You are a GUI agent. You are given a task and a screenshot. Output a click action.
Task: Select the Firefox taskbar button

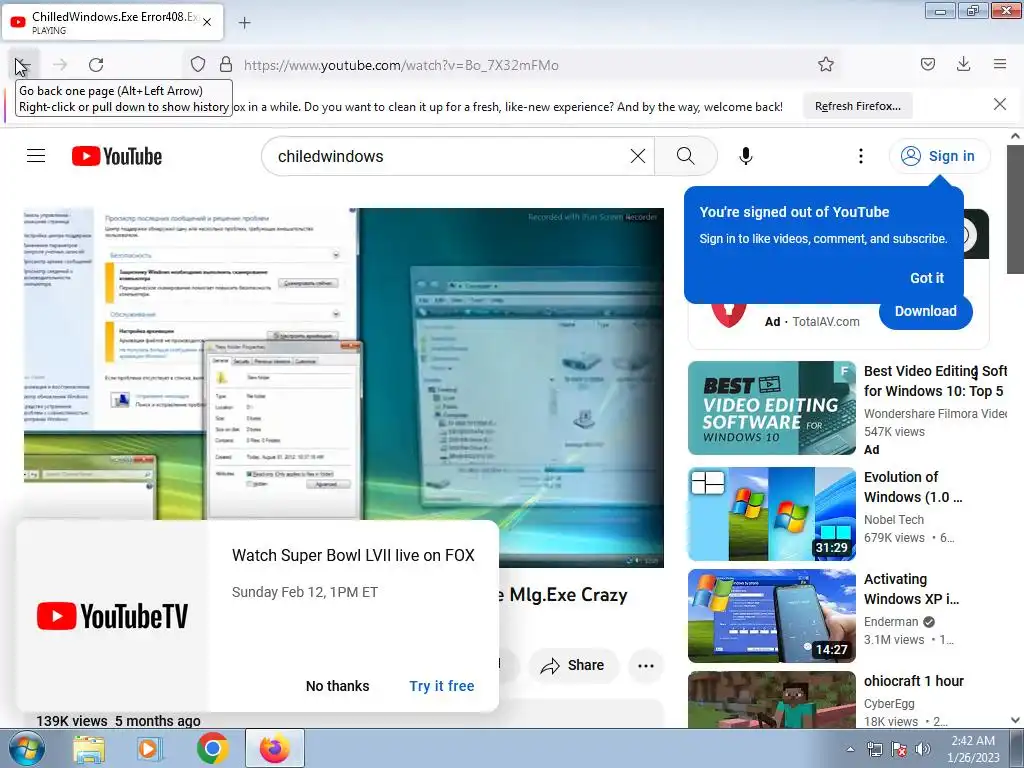[275, 748]
